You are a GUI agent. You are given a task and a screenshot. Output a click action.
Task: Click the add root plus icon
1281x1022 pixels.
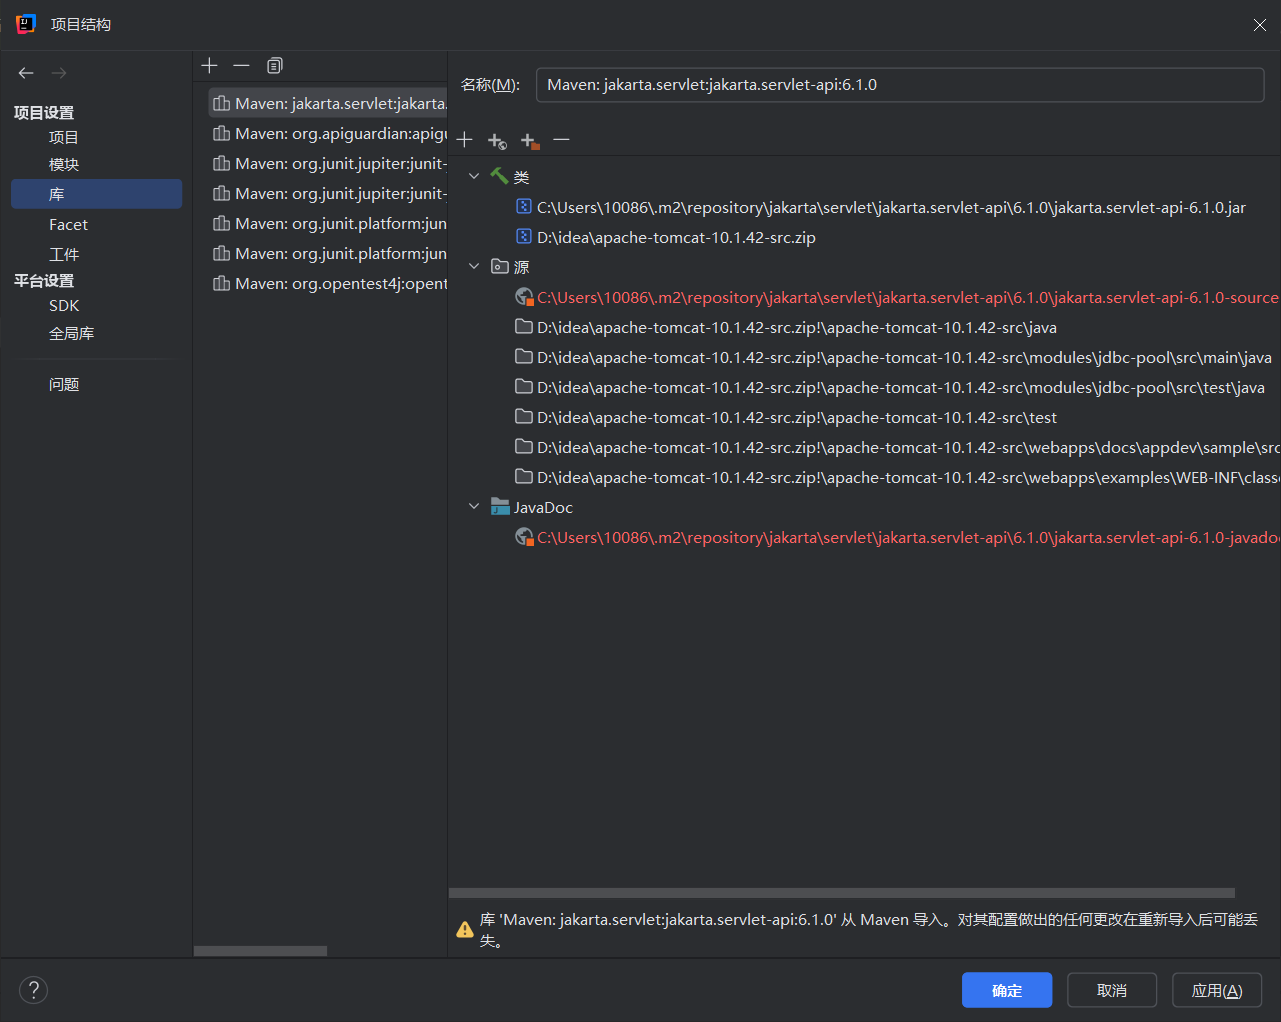click(464, 140)
